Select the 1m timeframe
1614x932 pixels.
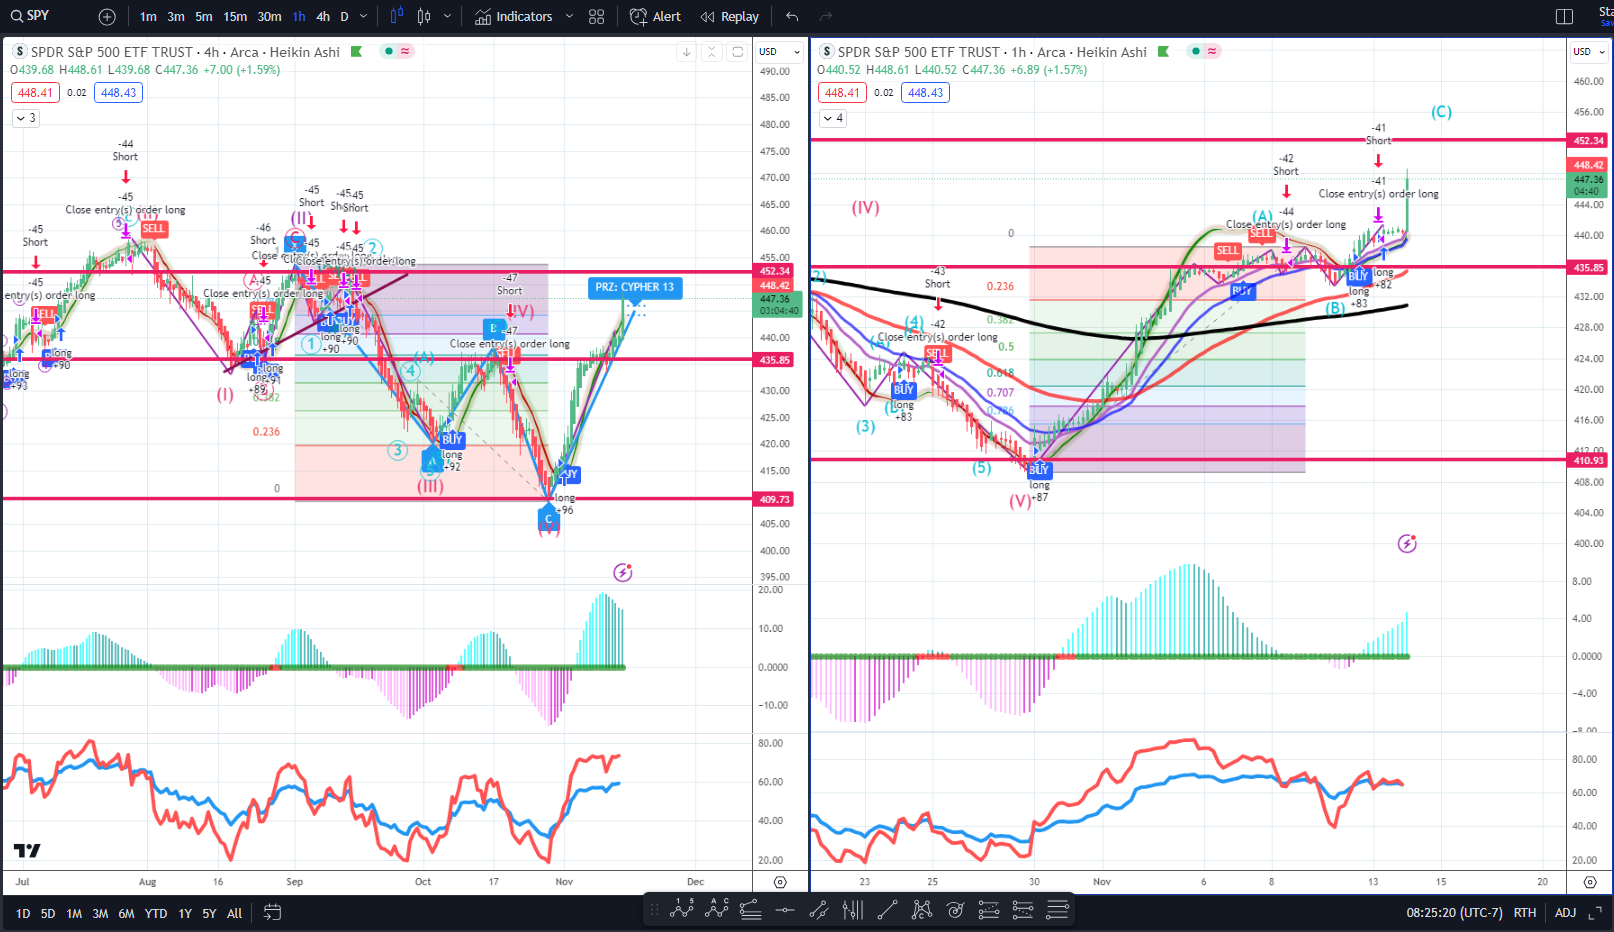pyautogui.click(x=148, y=17)
